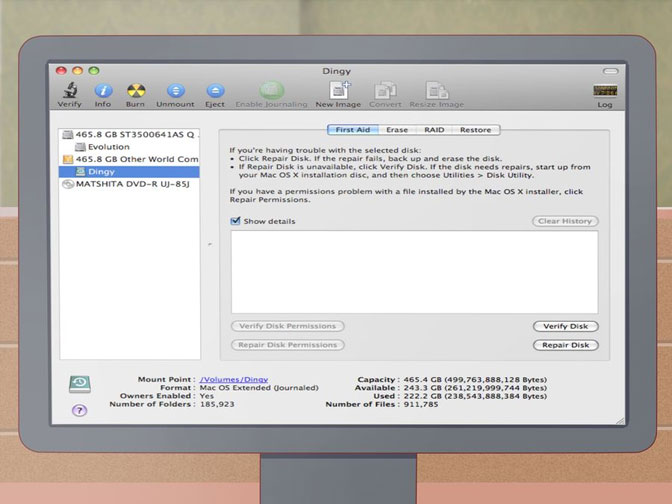The image size is (672, 504).
Task: Click the Dingy window title
Action: [x=336, y=71]
